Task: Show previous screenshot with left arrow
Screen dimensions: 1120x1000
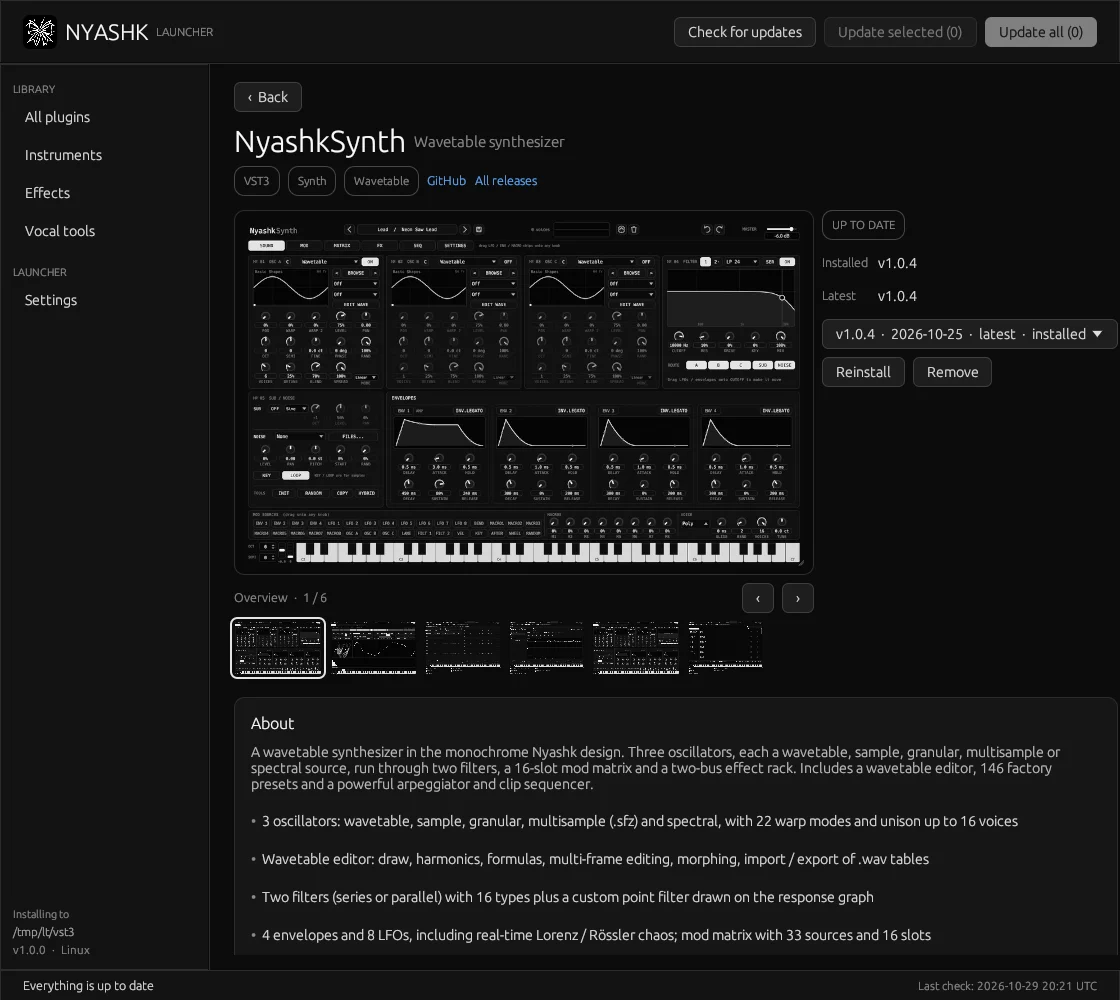Action: 758,599
